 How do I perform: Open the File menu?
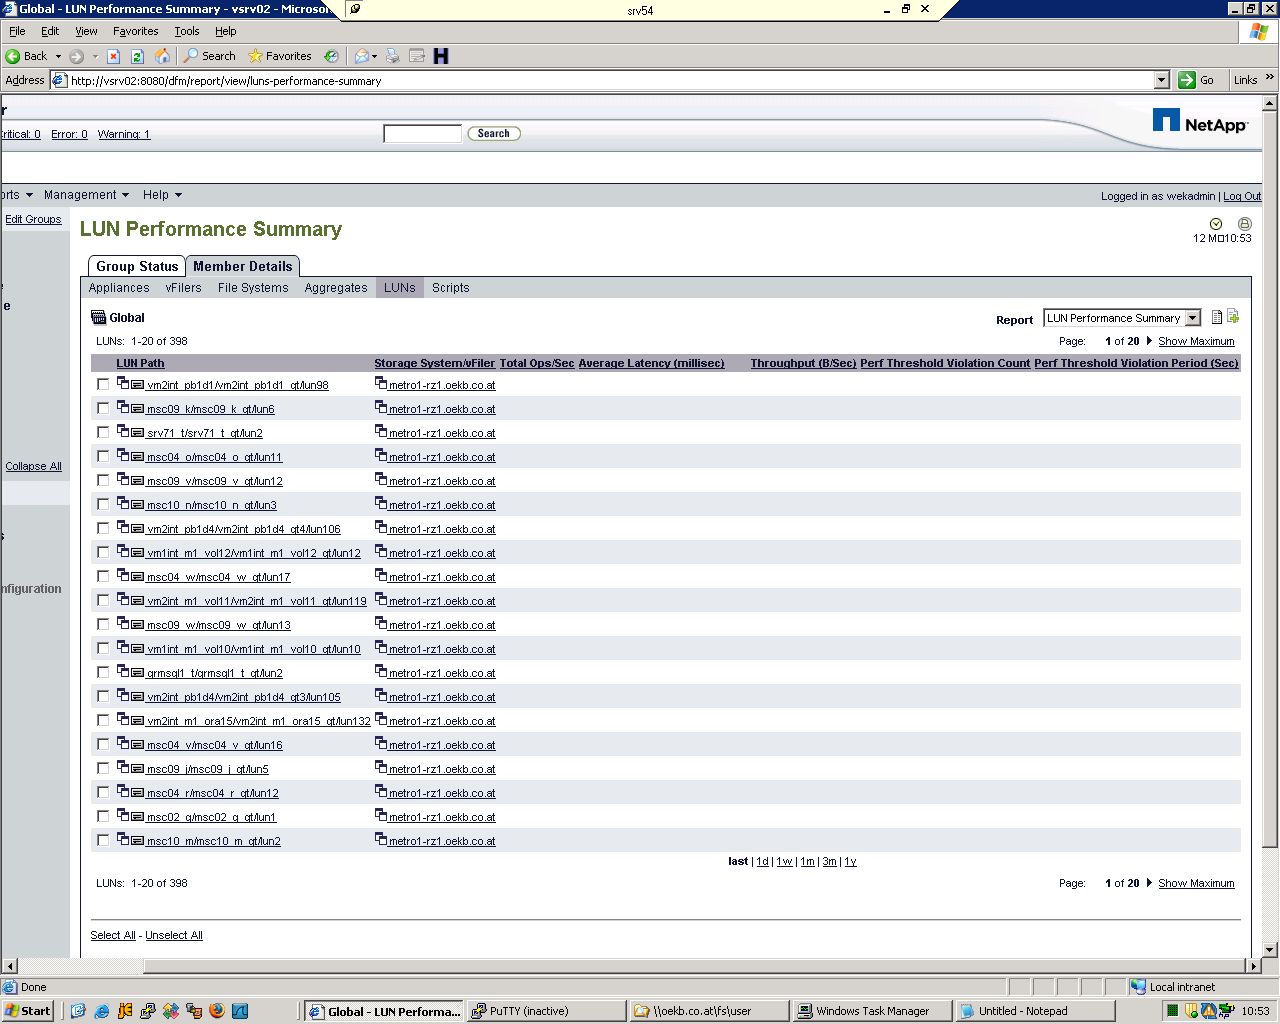pos(17,31)
